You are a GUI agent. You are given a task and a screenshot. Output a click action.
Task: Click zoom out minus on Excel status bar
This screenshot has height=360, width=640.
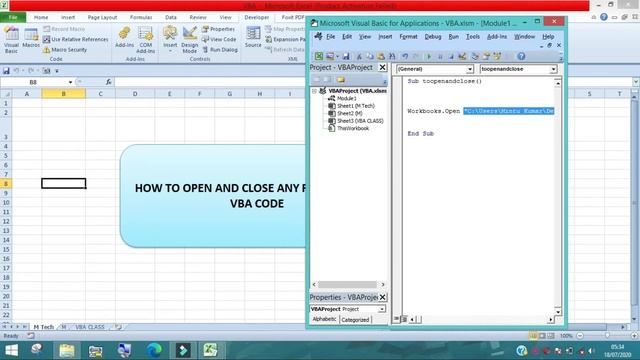coord(580,336)
